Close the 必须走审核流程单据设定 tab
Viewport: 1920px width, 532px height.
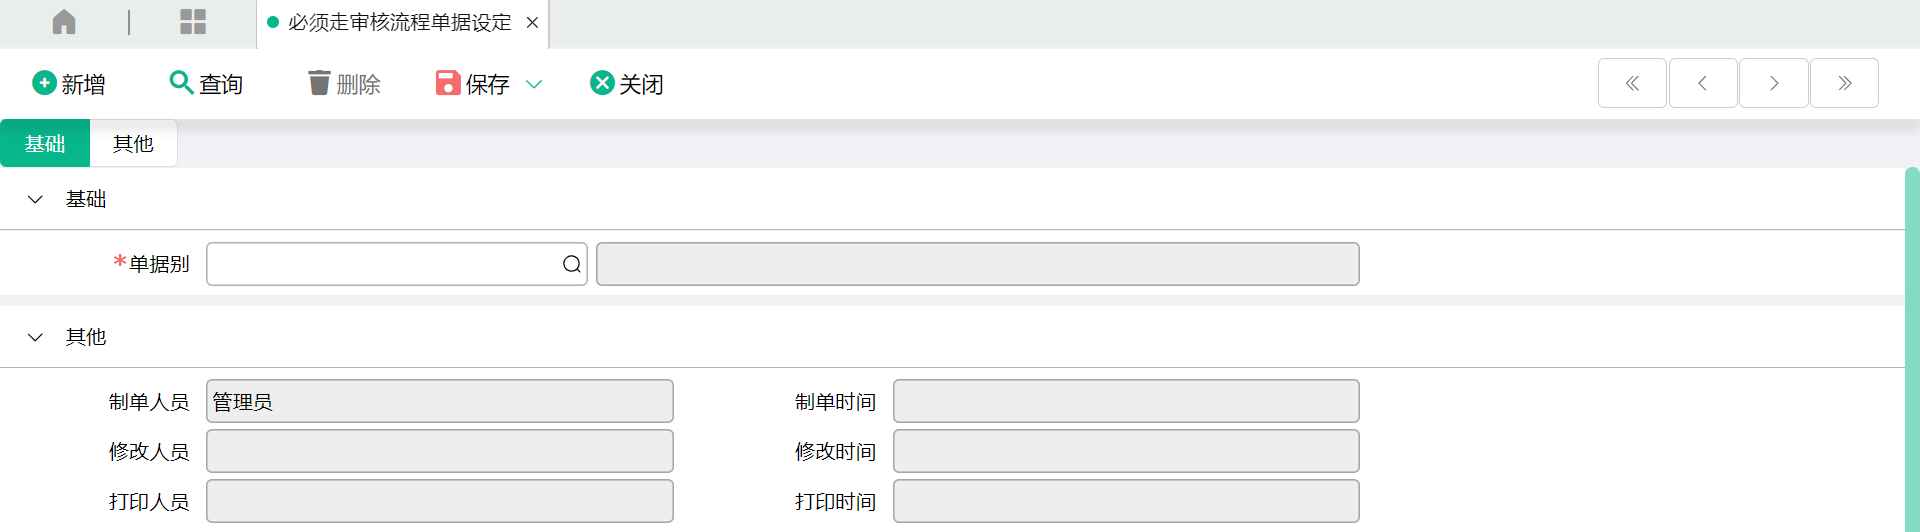pyautogui.click(x=532, y=22)
